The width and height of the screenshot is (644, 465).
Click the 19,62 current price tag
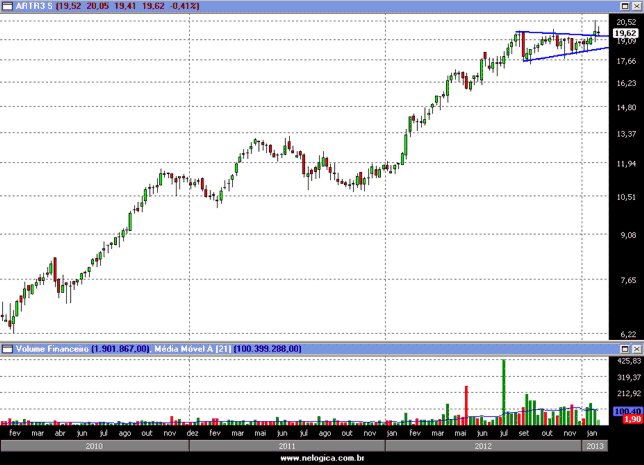tap(625, 33)
